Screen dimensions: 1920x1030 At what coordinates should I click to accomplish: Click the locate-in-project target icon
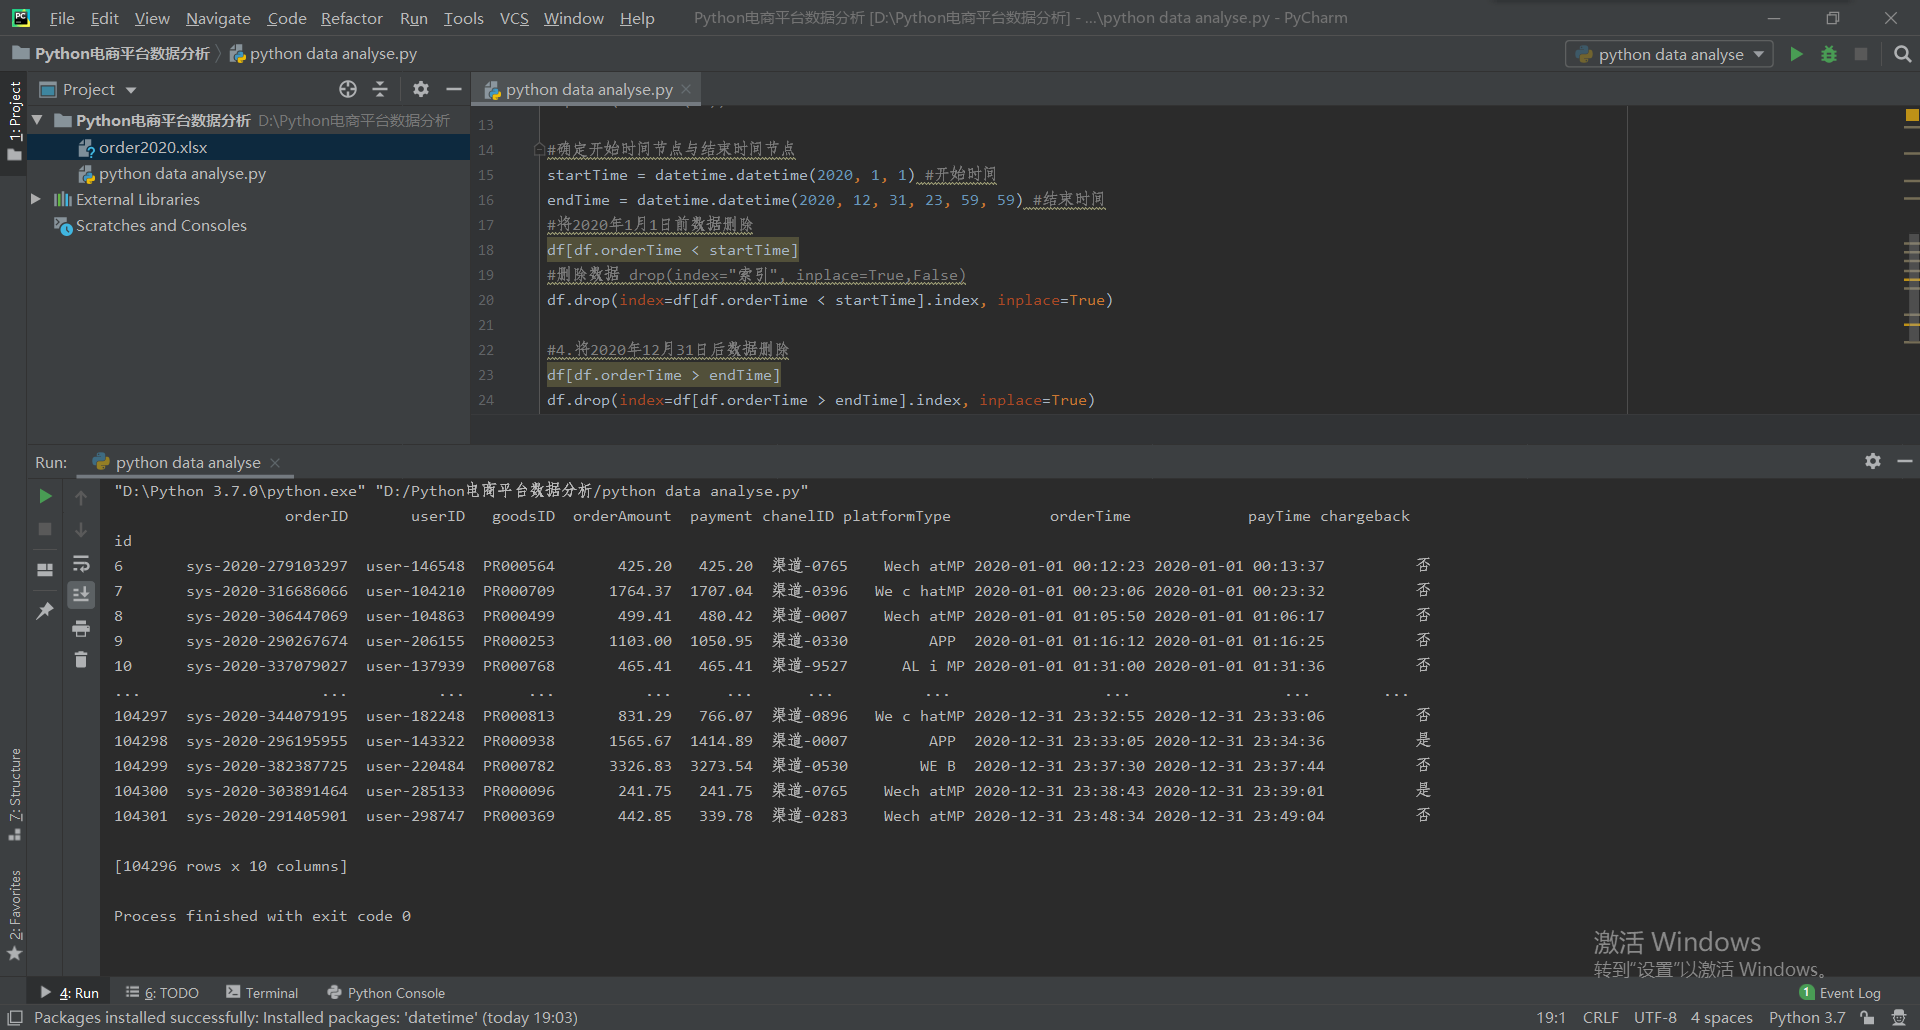coord(348,89)
